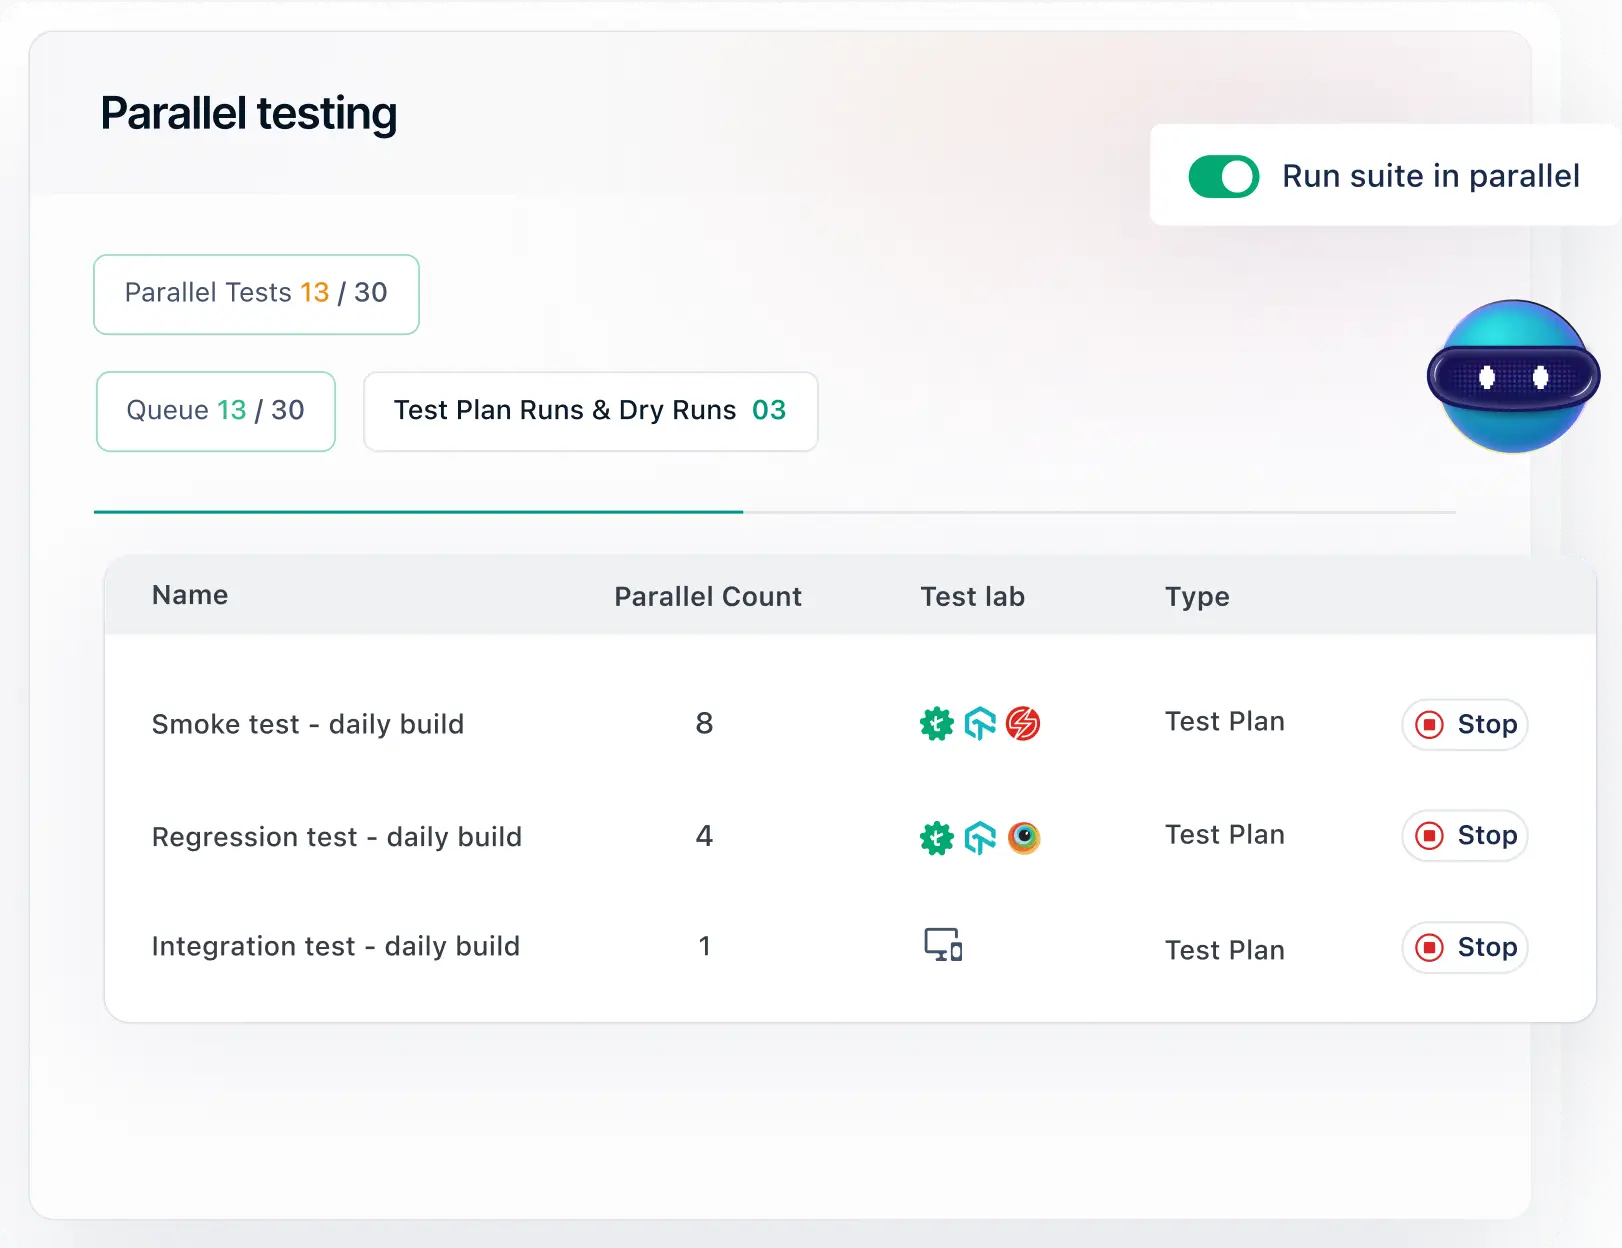Select the Parallel Tests 13 / 30 tab

[256, 294]
